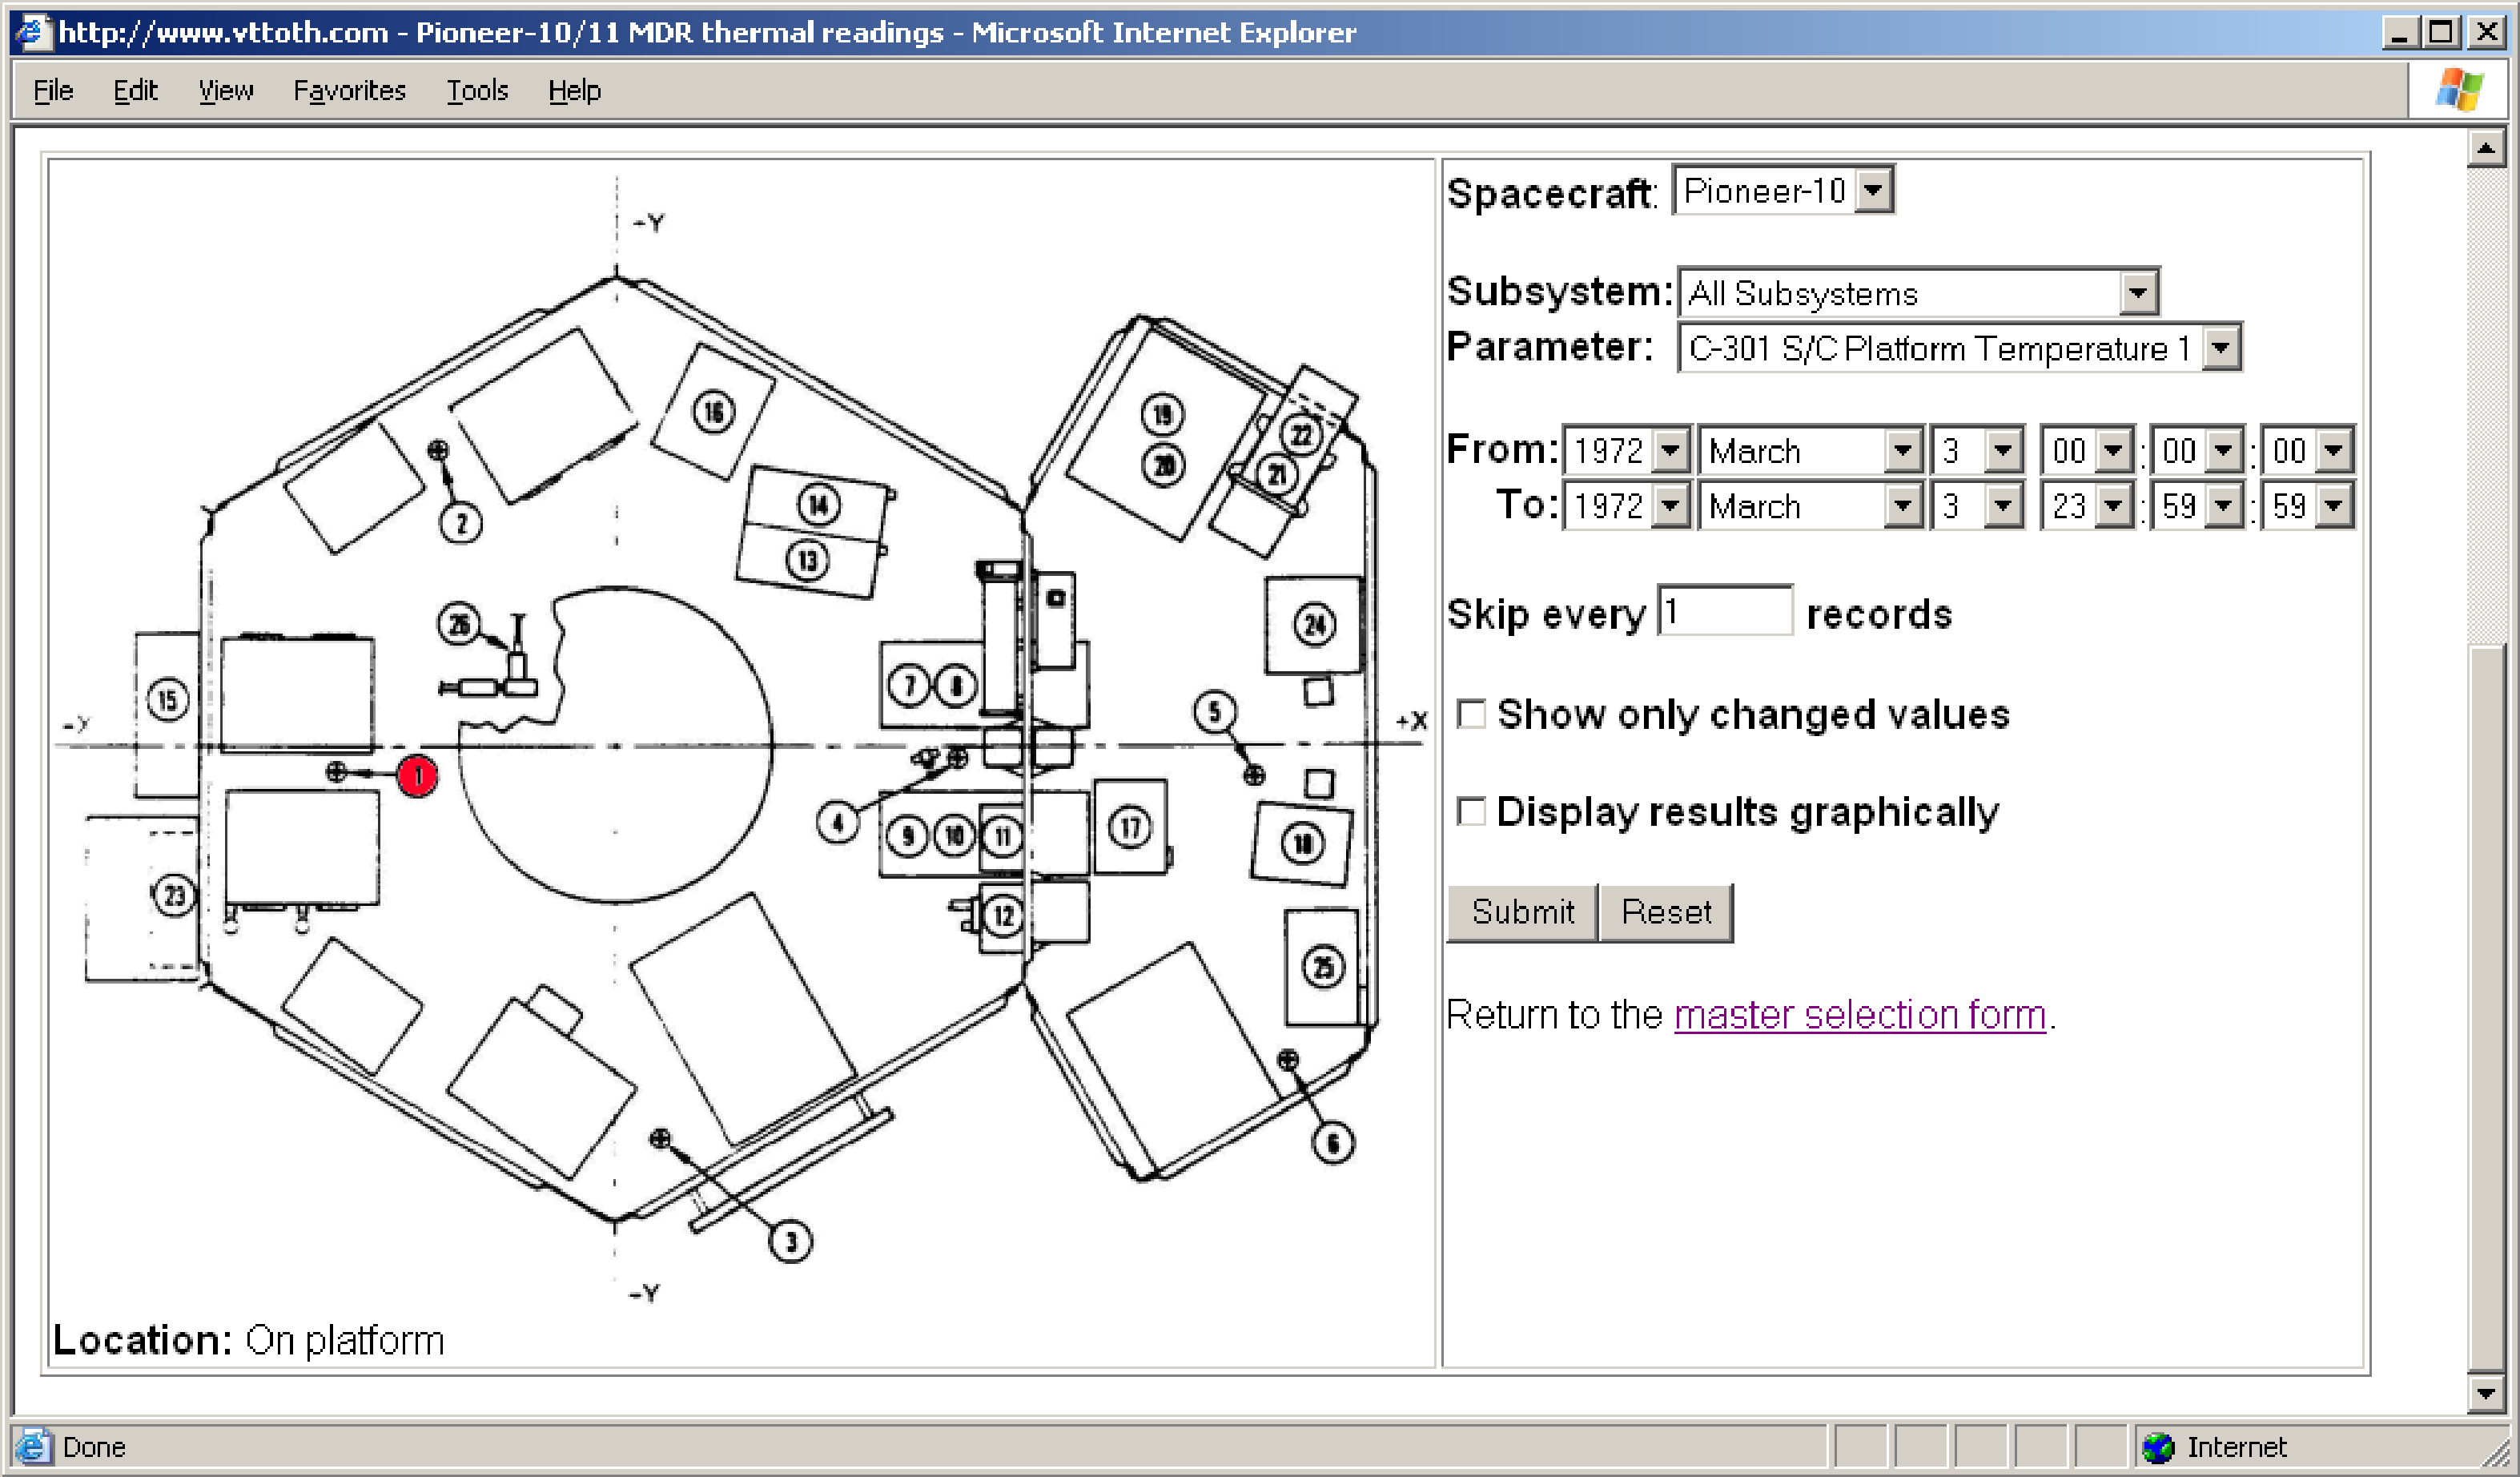Image resolution: width=2520 pixels, height=1477 pixels.
Task: Select sensor marker 4 on the diagram
Action: pos(838,823)
